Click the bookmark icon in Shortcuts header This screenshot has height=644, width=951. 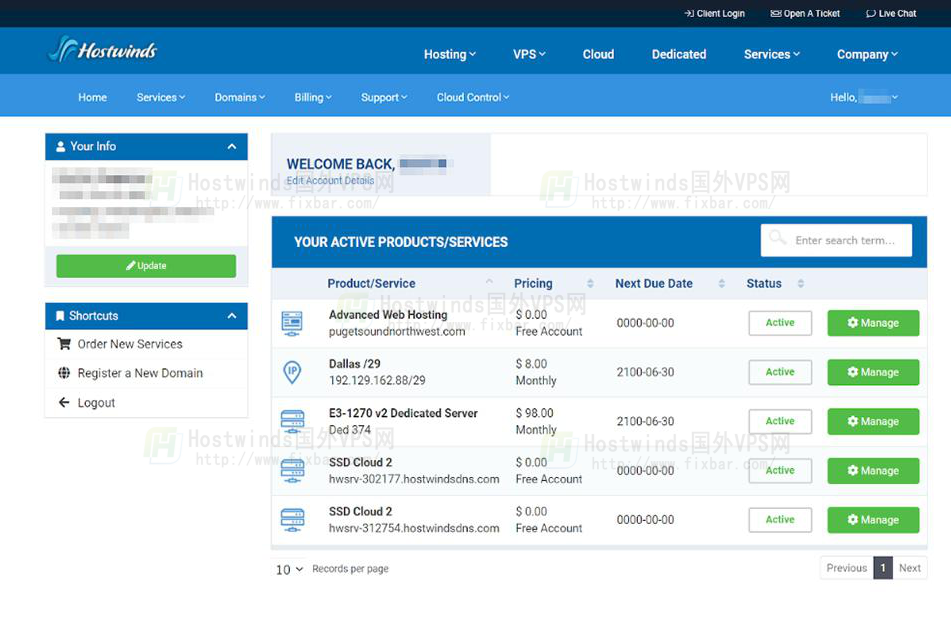coord(60,316)
